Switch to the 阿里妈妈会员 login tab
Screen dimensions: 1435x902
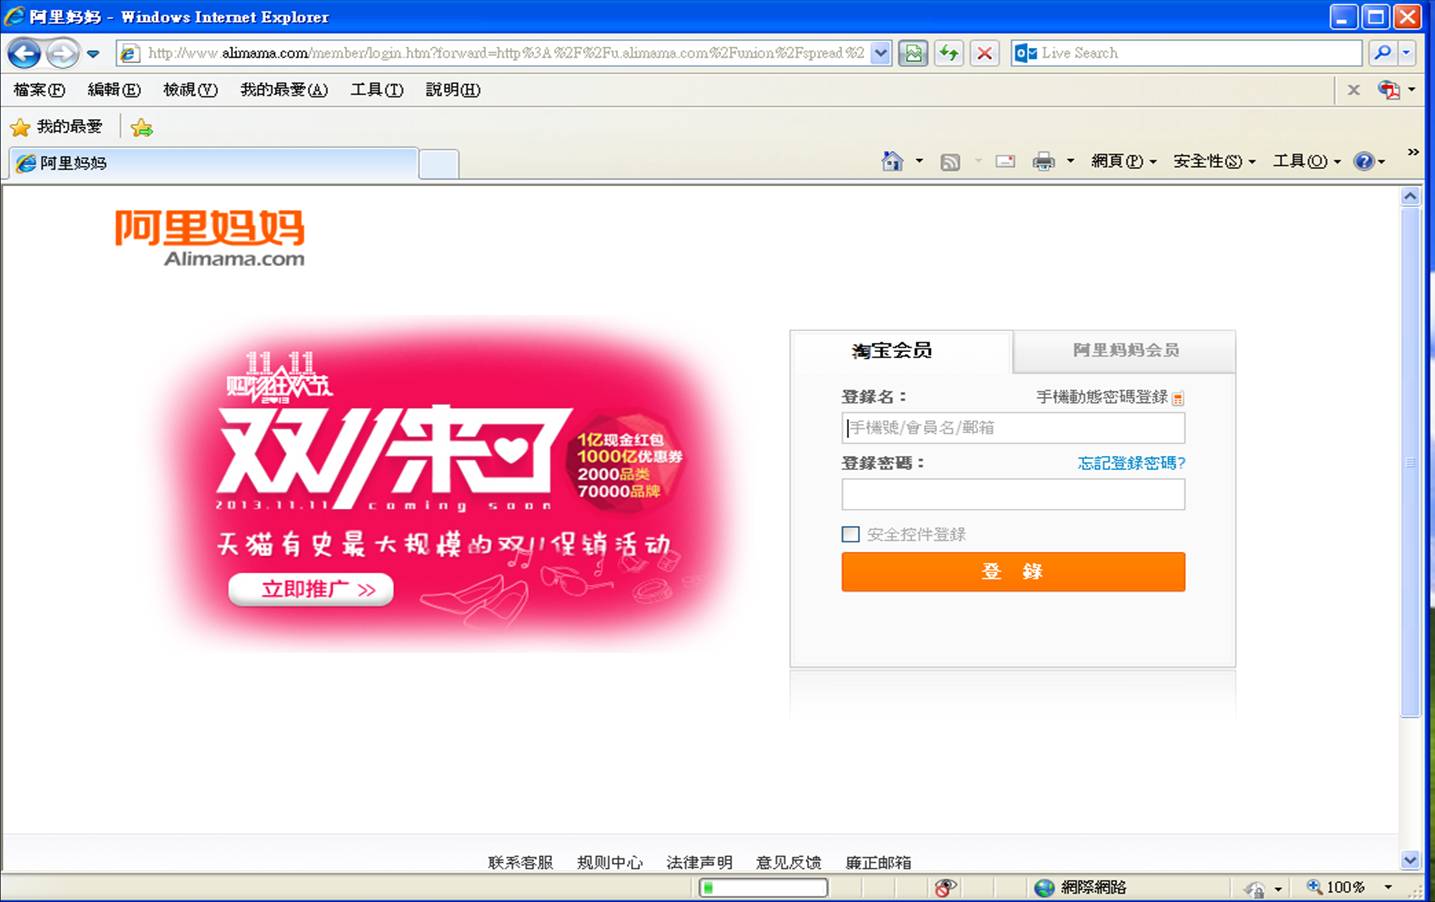[x=1125, y=351]
